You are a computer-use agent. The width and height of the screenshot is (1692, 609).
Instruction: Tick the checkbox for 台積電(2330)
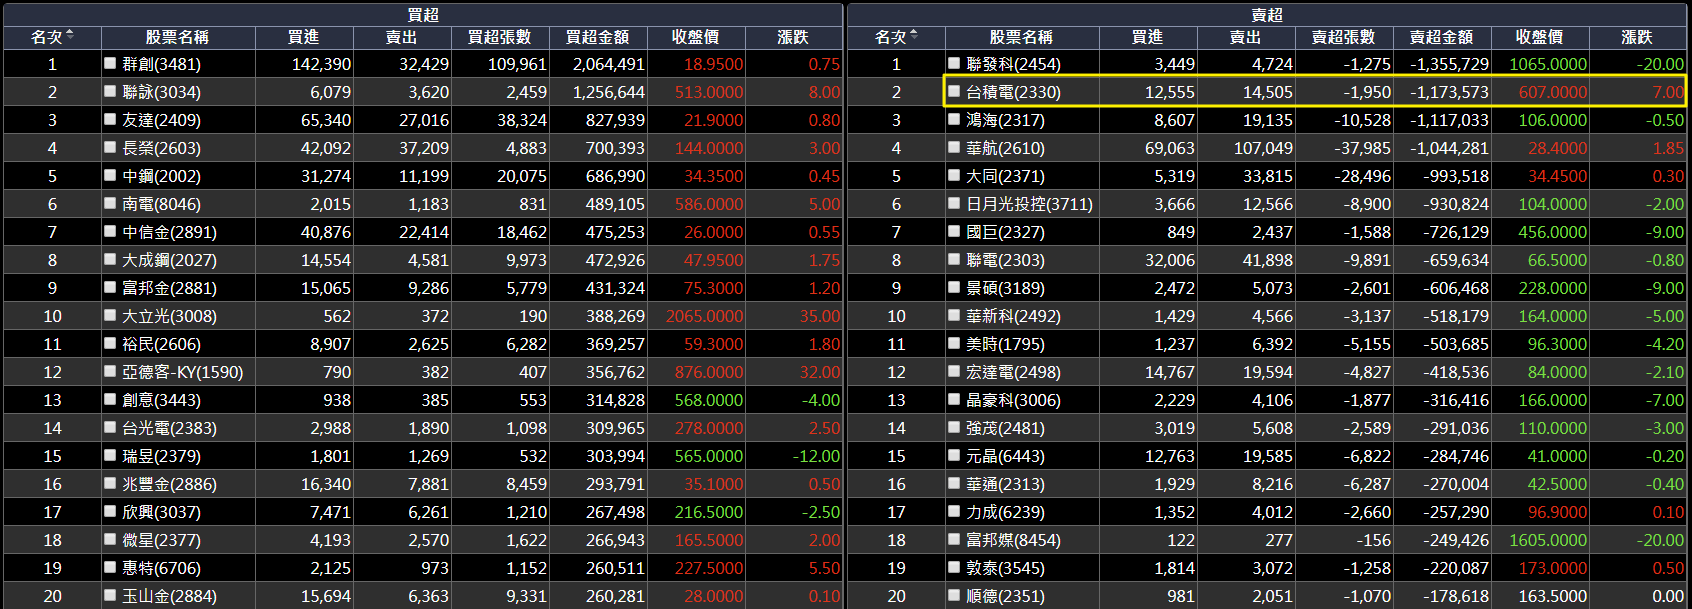tap(954, 91)
